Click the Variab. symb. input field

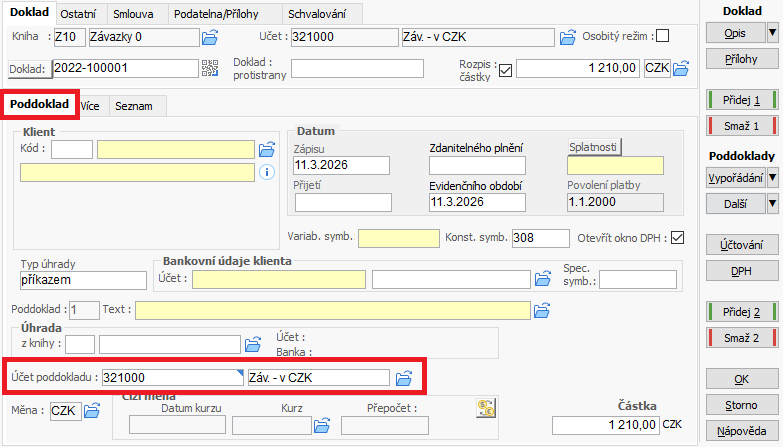point(399,239)
